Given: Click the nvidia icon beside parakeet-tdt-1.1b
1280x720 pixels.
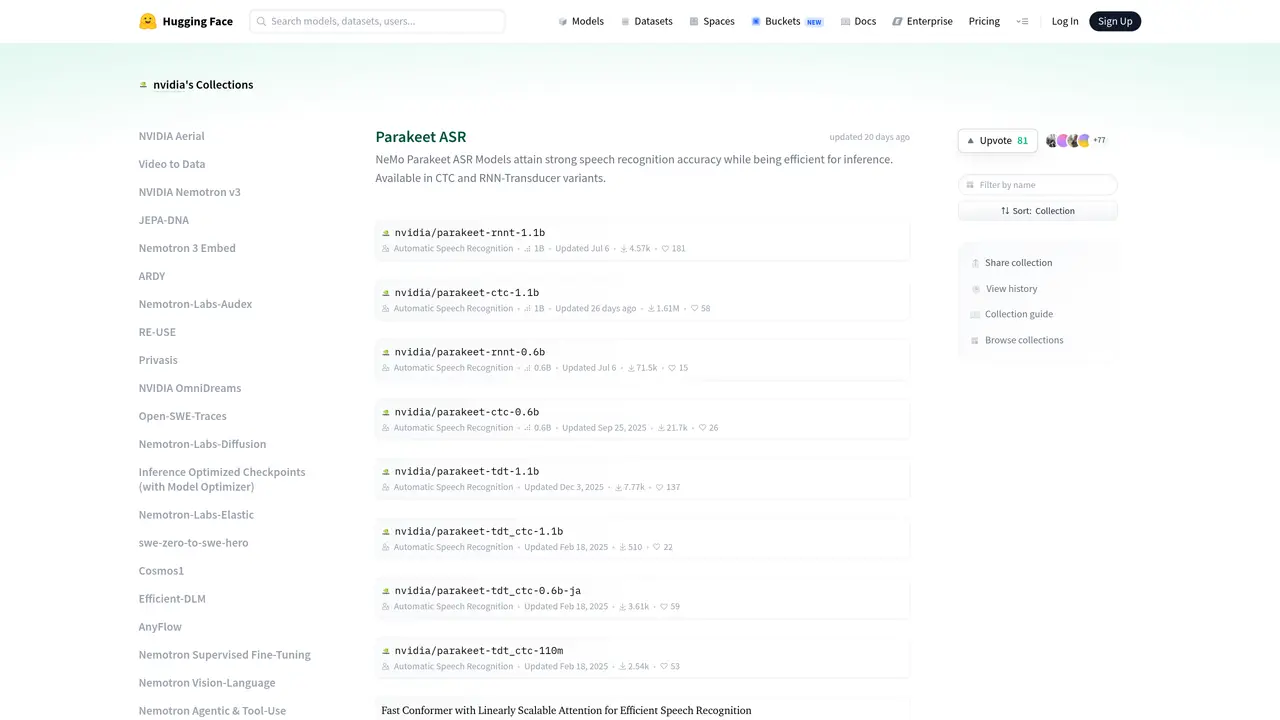Looking at the screenshot, I should tap(386, 471).
